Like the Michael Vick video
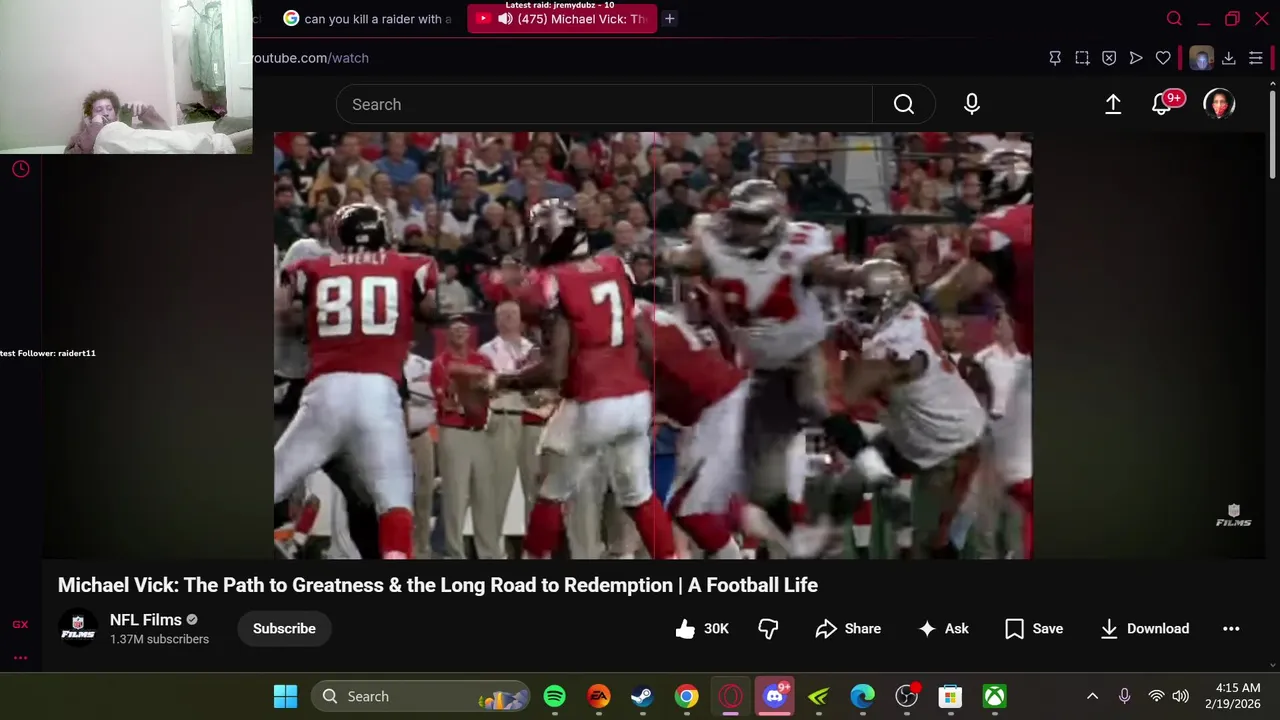This screenshot has width=1280, height=720. coord(702,628)
